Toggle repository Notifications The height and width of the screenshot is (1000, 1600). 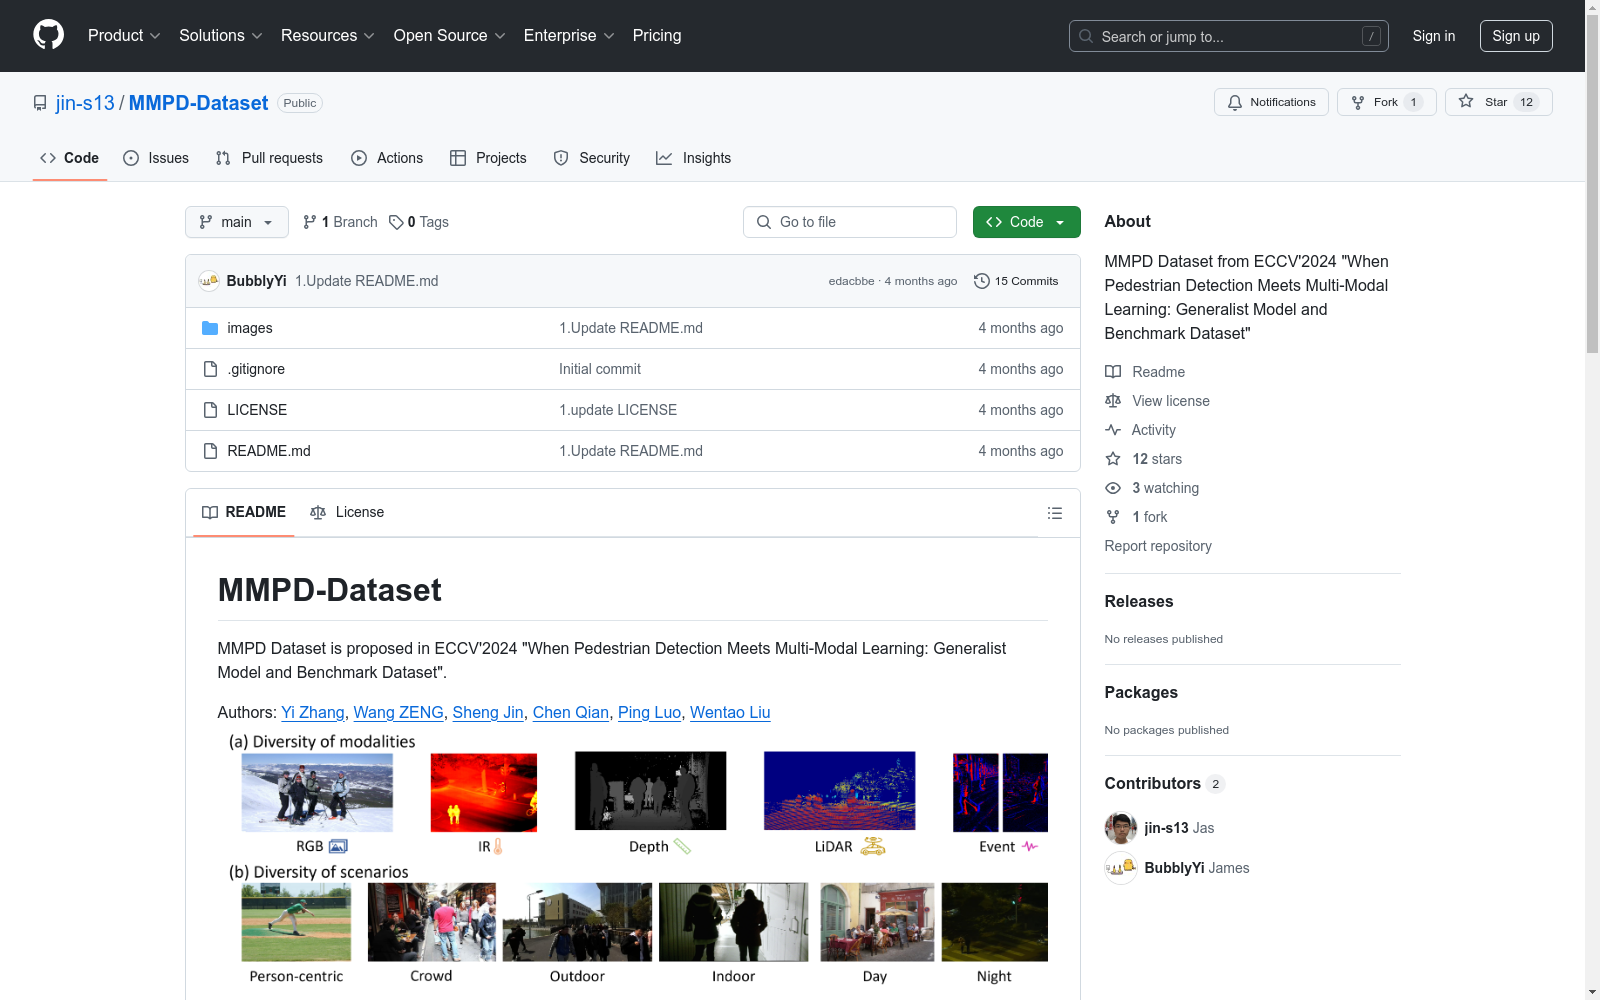click(x=1271, y=101)
